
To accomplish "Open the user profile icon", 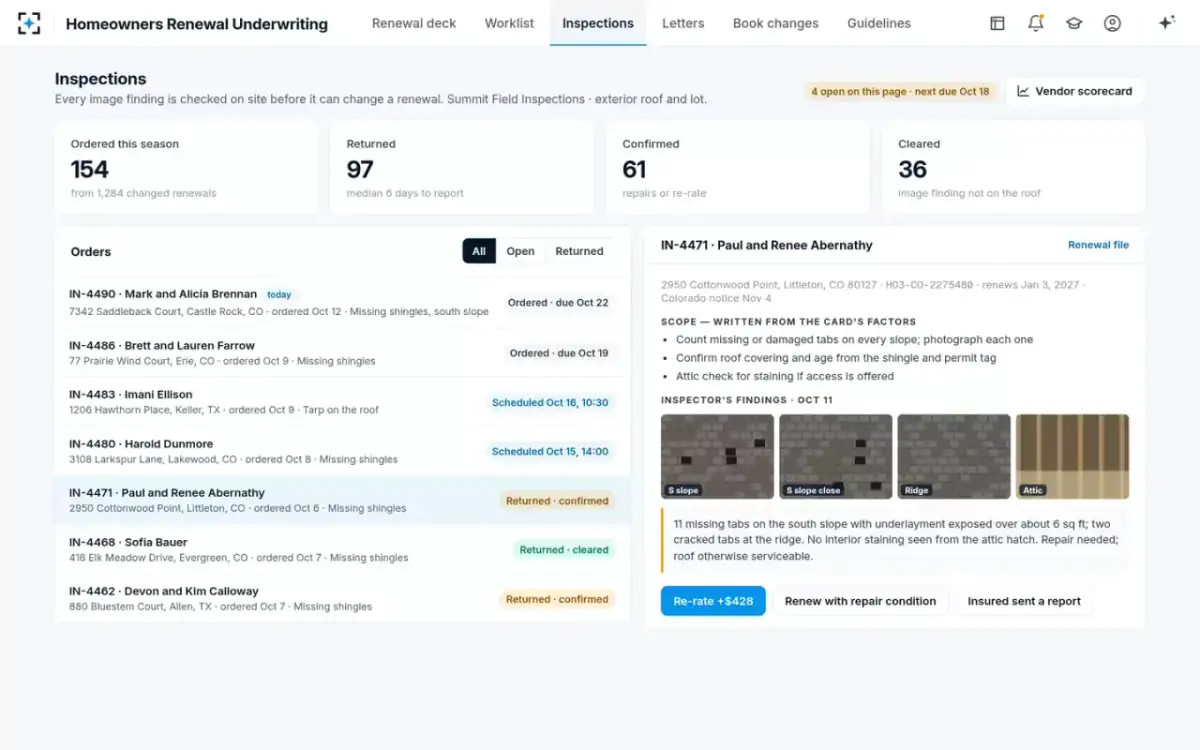I will click(1112, 23).
